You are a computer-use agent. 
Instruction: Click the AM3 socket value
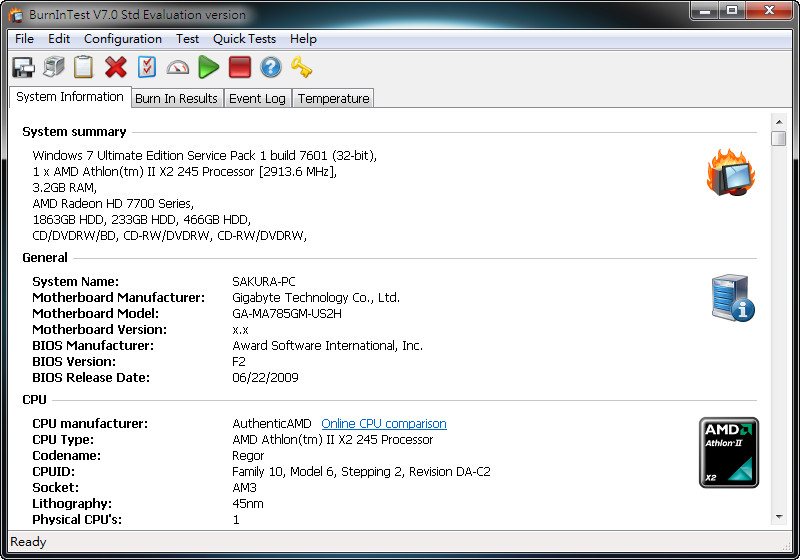coord(244,488)
